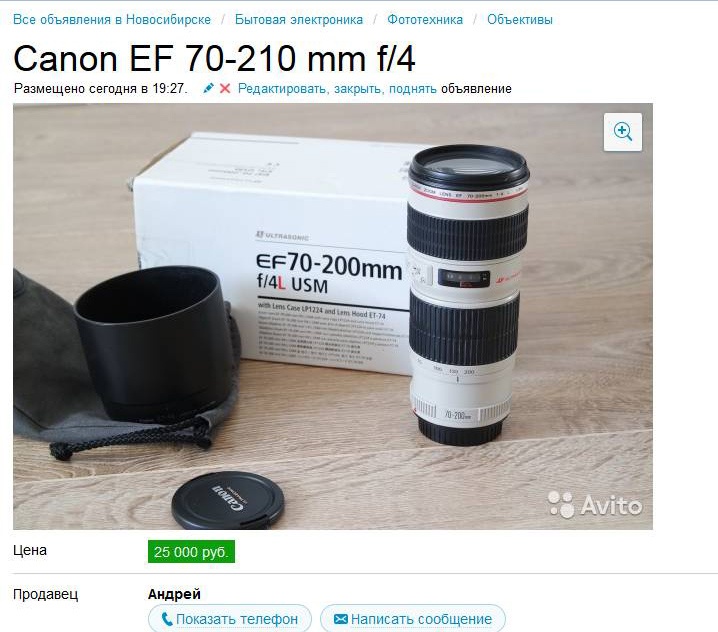Click the Размещено сегодня в 19:27 text
This screenshot has height=632, width=718.
(101, 89)
